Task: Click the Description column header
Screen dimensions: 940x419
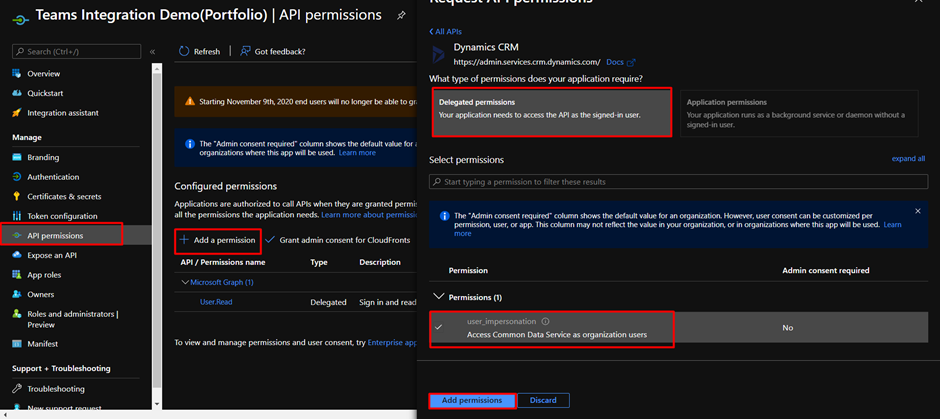Action: coord(379,262)
